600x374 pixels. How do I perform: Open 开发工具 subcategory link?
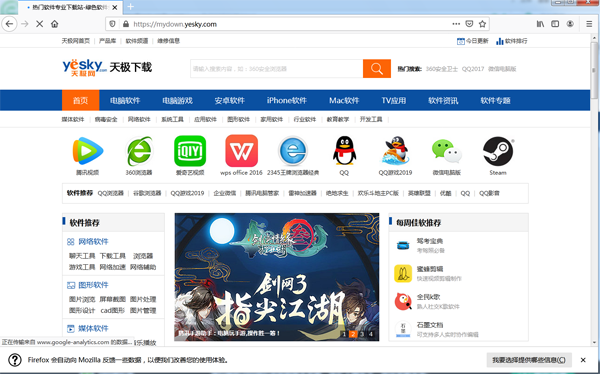tap(371, 119)
